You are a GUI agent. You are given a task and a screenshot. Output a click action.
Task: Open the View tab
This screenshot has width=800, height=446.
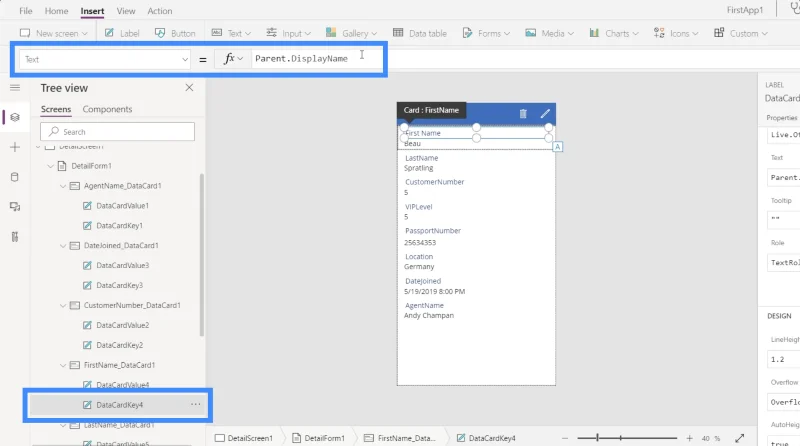126,11
